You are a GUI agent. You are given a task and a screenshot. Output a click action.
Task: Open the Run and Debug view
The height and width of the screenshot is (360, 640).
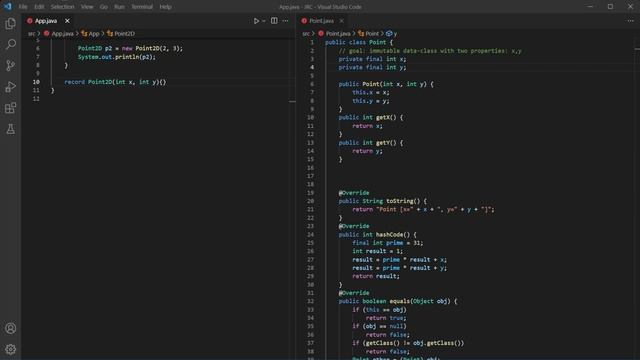(11, 87)
